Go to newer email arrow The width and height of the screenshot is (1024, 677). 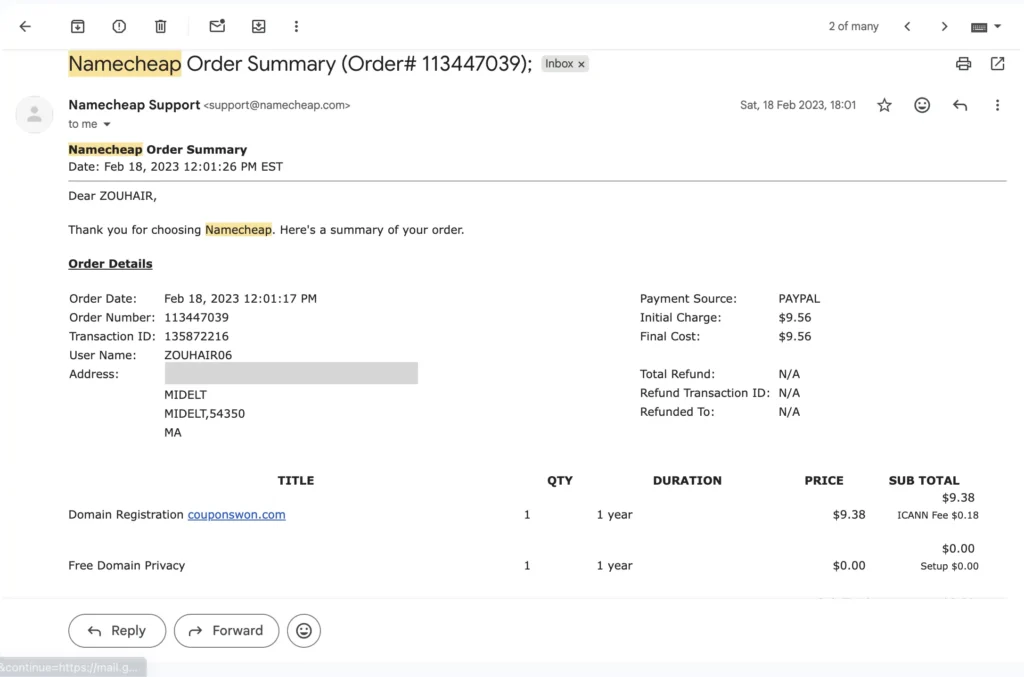[907, 26]
